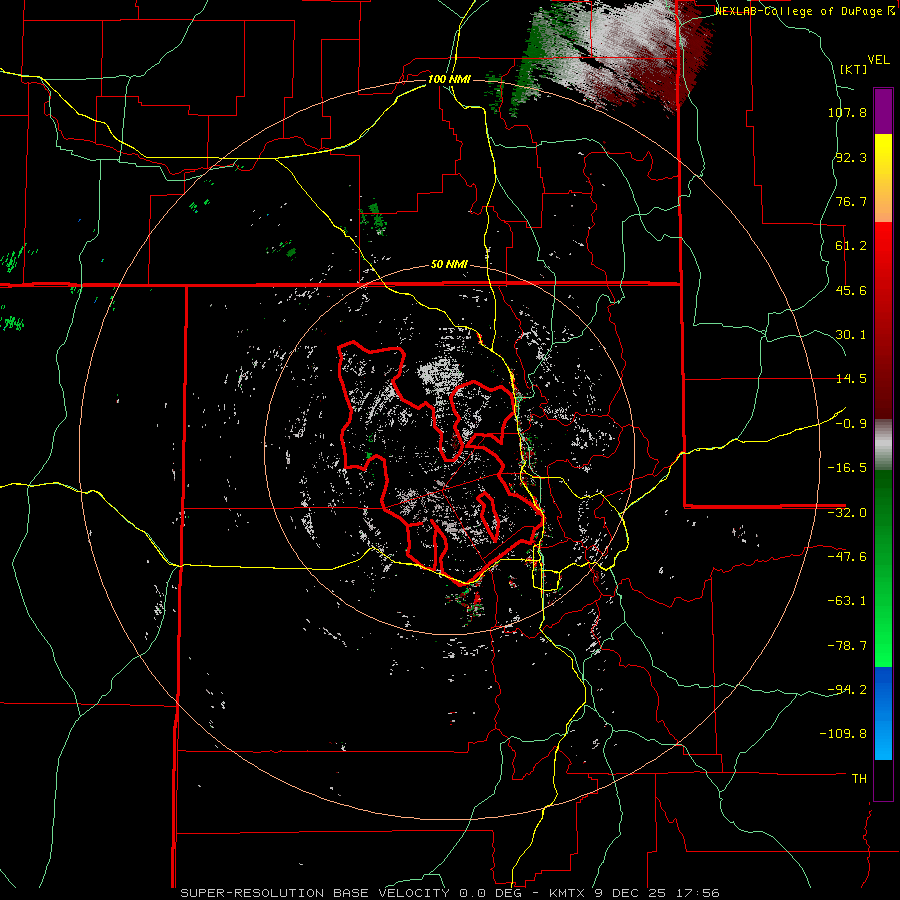Click the -47.6 legend value
This screenshot has width=900, height=900.
847,557
